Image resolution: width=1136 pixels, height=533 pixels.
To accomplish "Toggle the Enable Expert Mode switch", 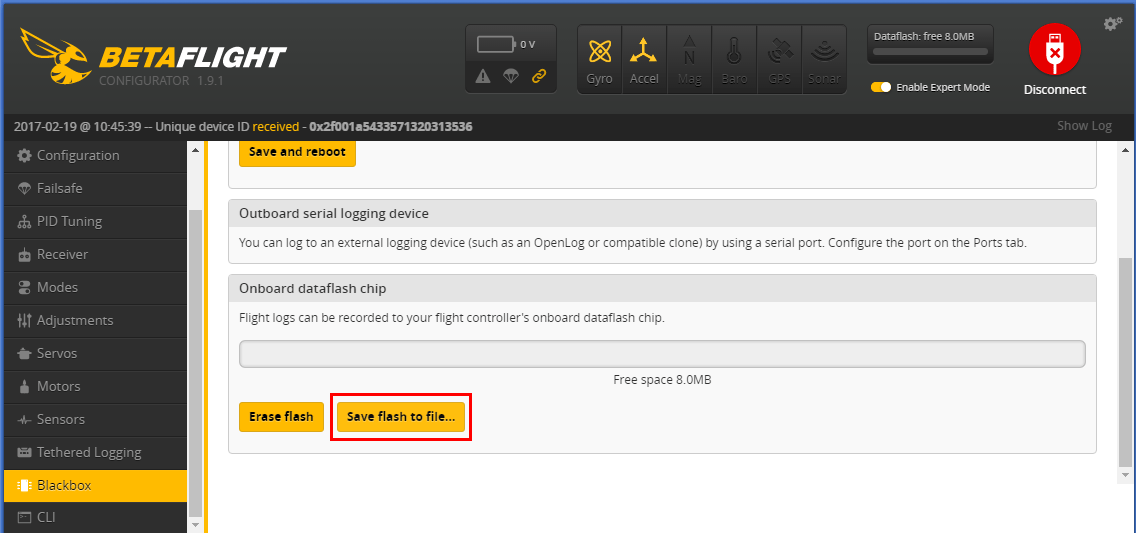I will pos(881,87).
